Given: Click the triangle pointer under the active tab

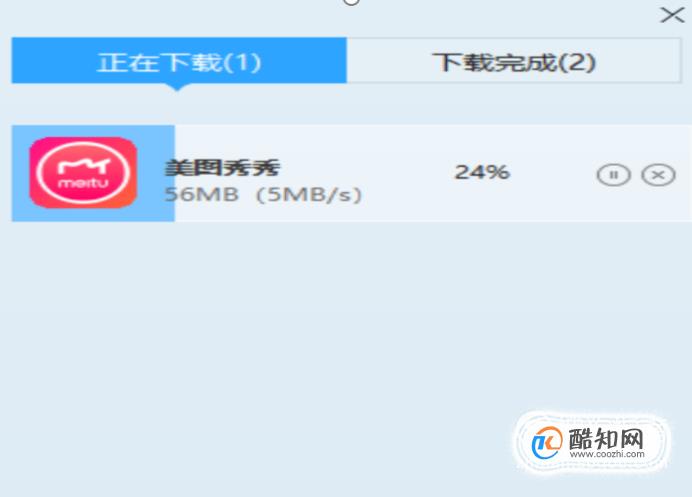Looking at the screenshot, I should (177, 87).
